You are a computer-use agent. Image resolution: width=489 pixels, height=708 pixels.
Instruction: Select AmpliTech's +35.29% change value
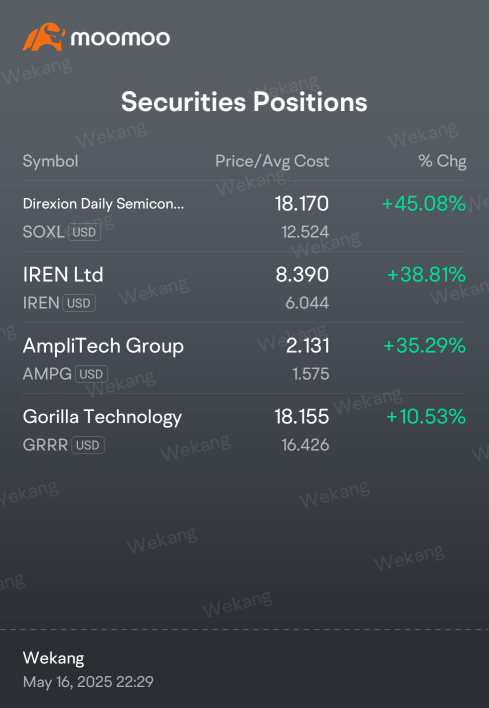424,345
